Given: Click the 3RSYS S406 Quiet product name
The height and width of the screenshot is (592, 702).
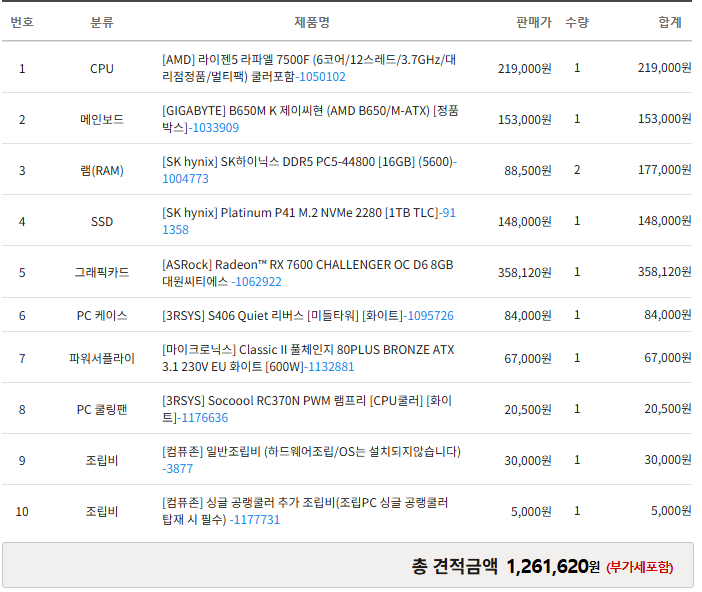Looking at the screenshot, I should pos(283,316).
